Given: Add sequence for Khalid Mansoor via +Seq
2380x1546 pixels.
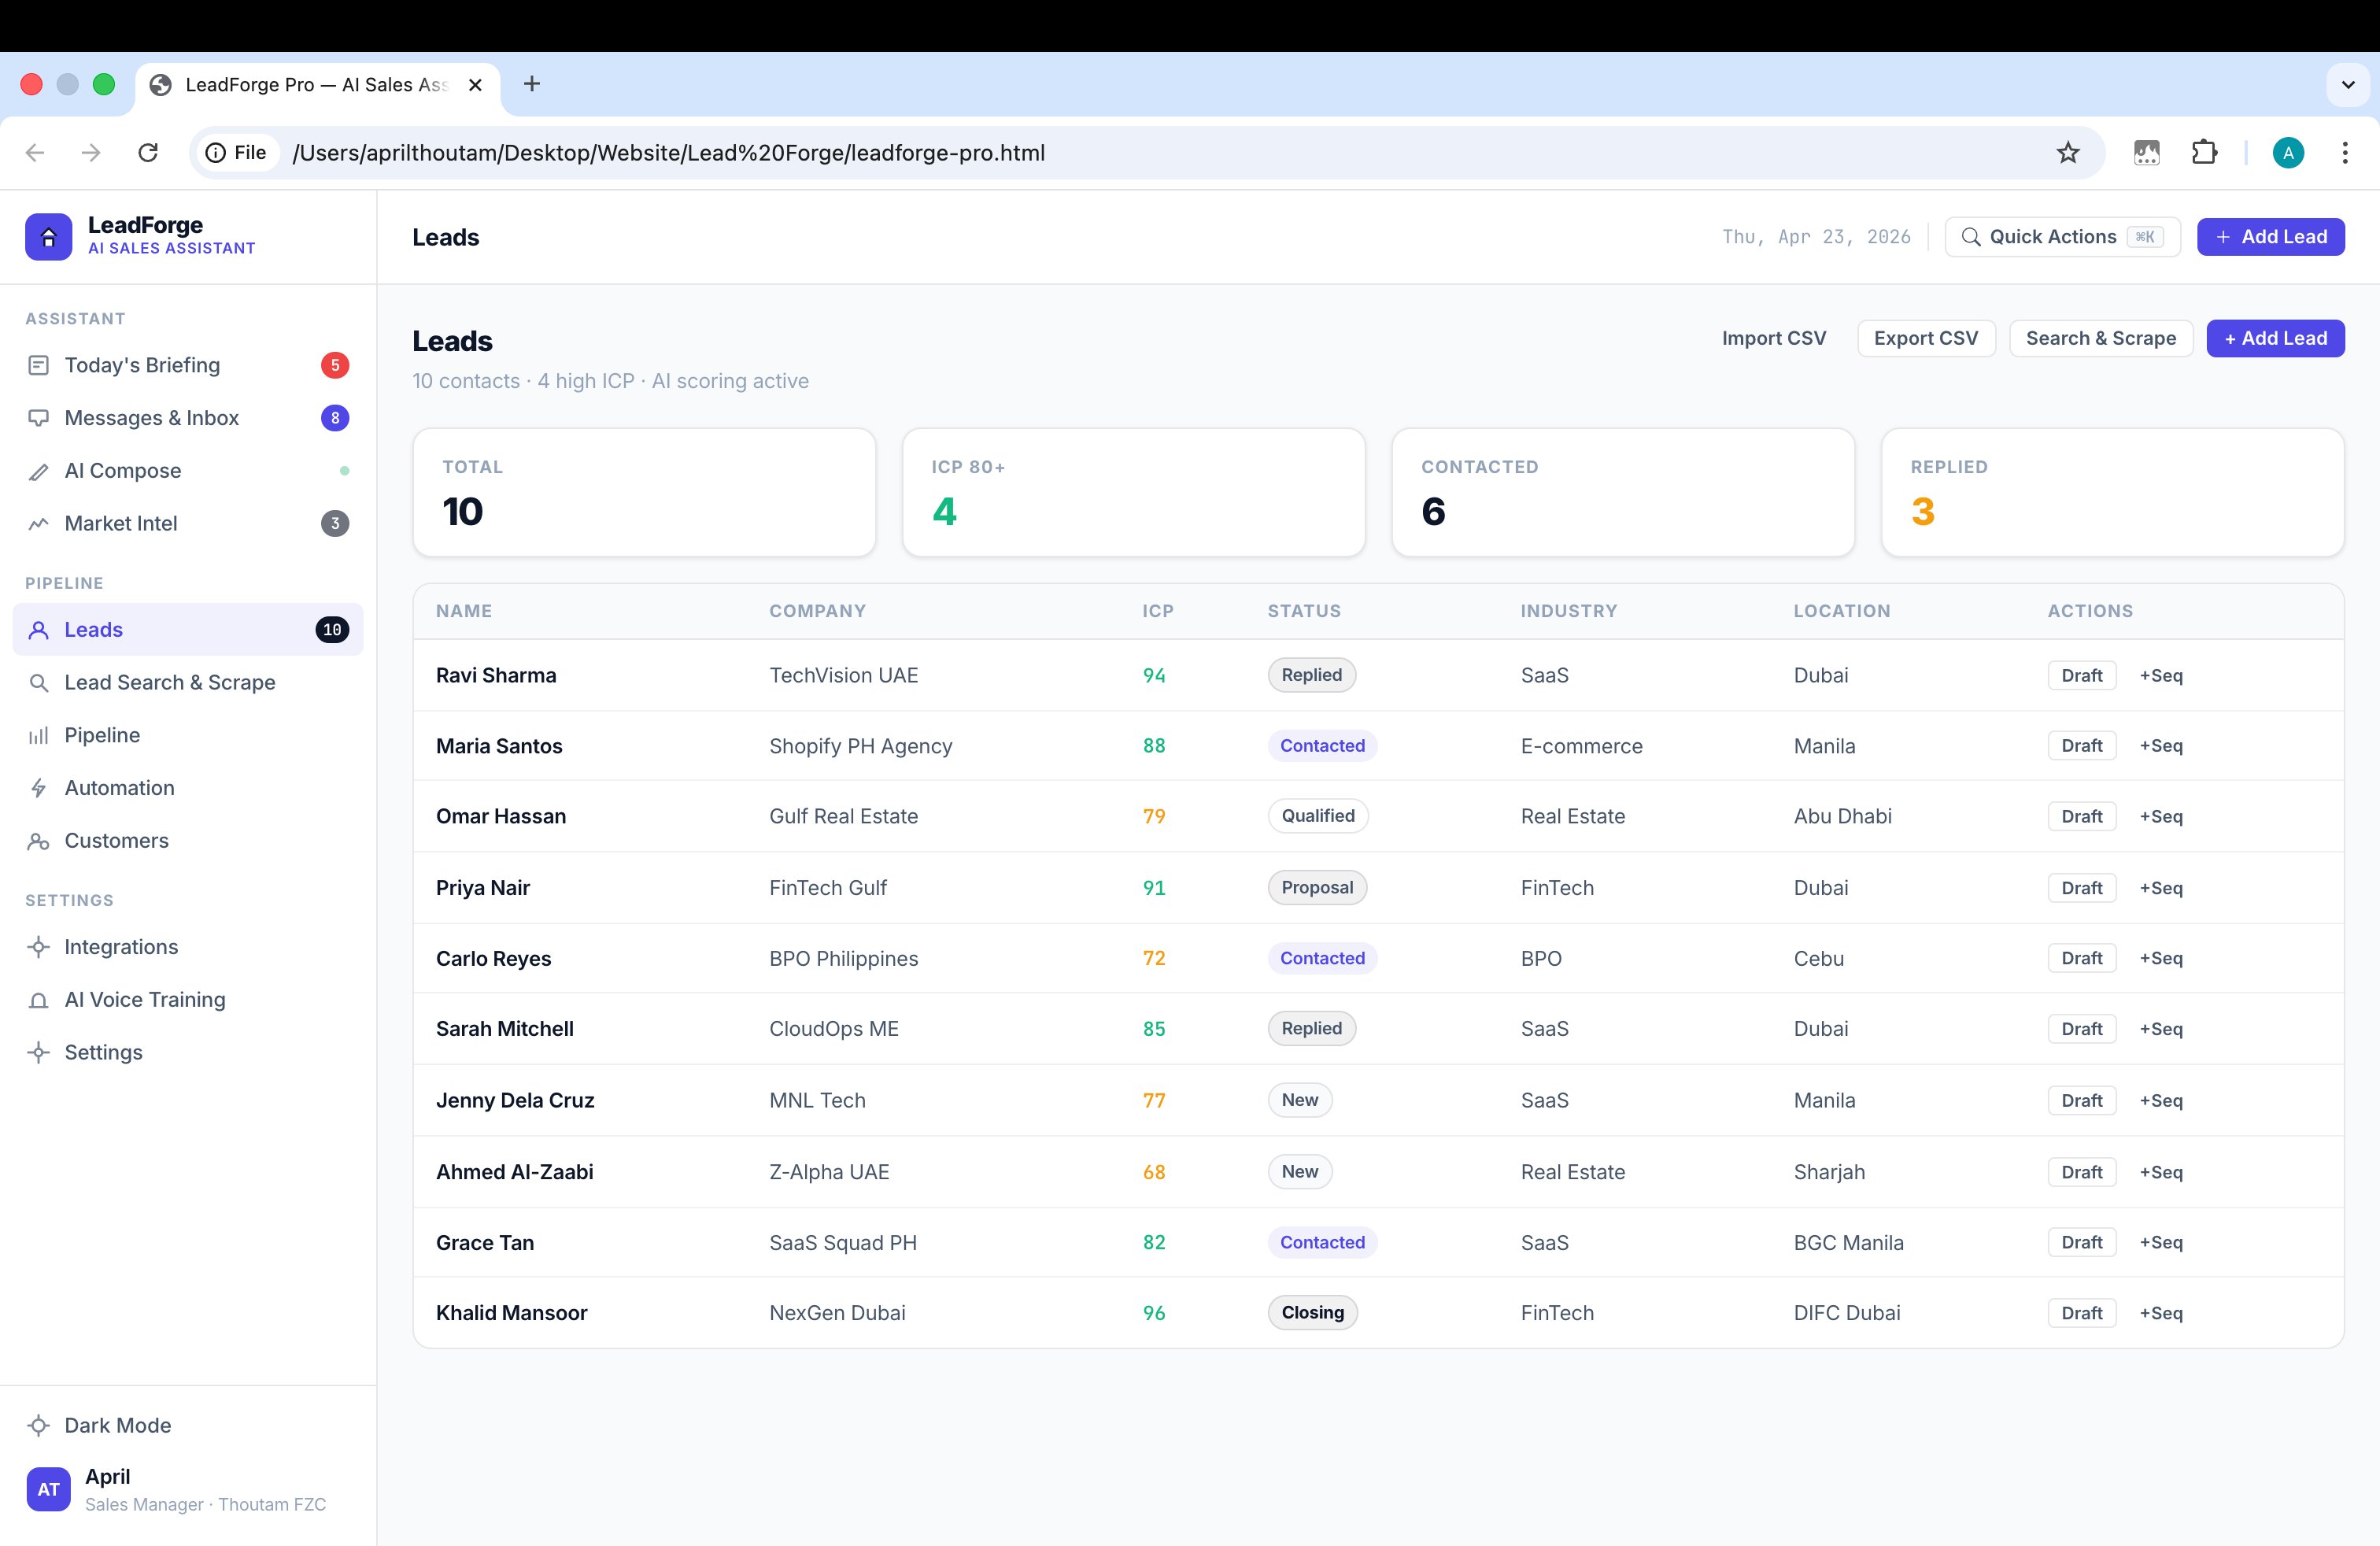Looking at the screenshot, I should tap(2161, 1313).
